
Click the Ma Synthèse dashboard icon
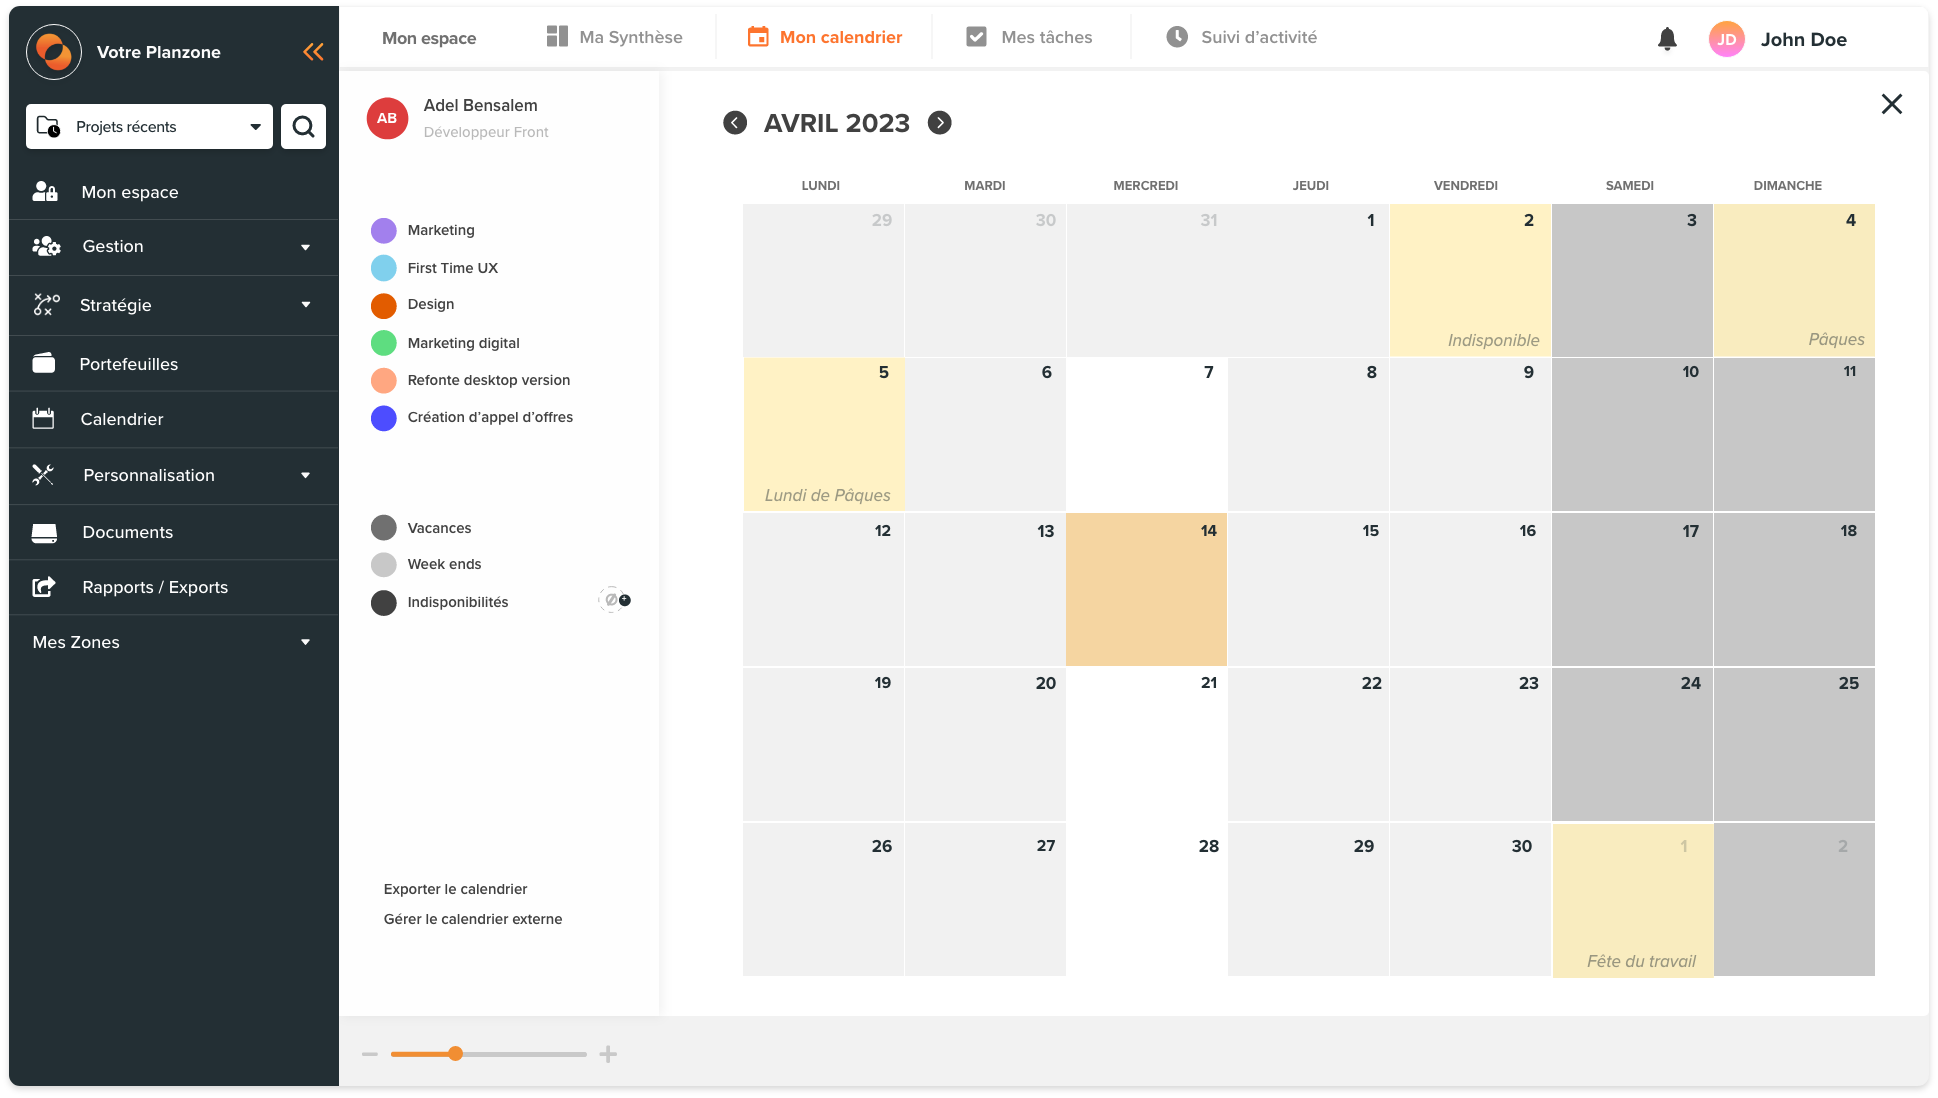[x=557, y=37]
